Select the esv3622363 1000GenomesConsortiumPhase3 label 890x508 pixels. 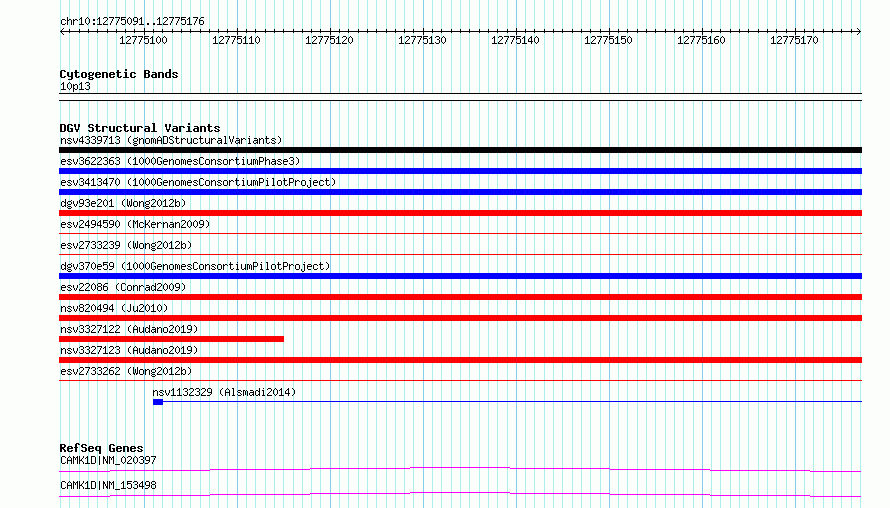180,161
